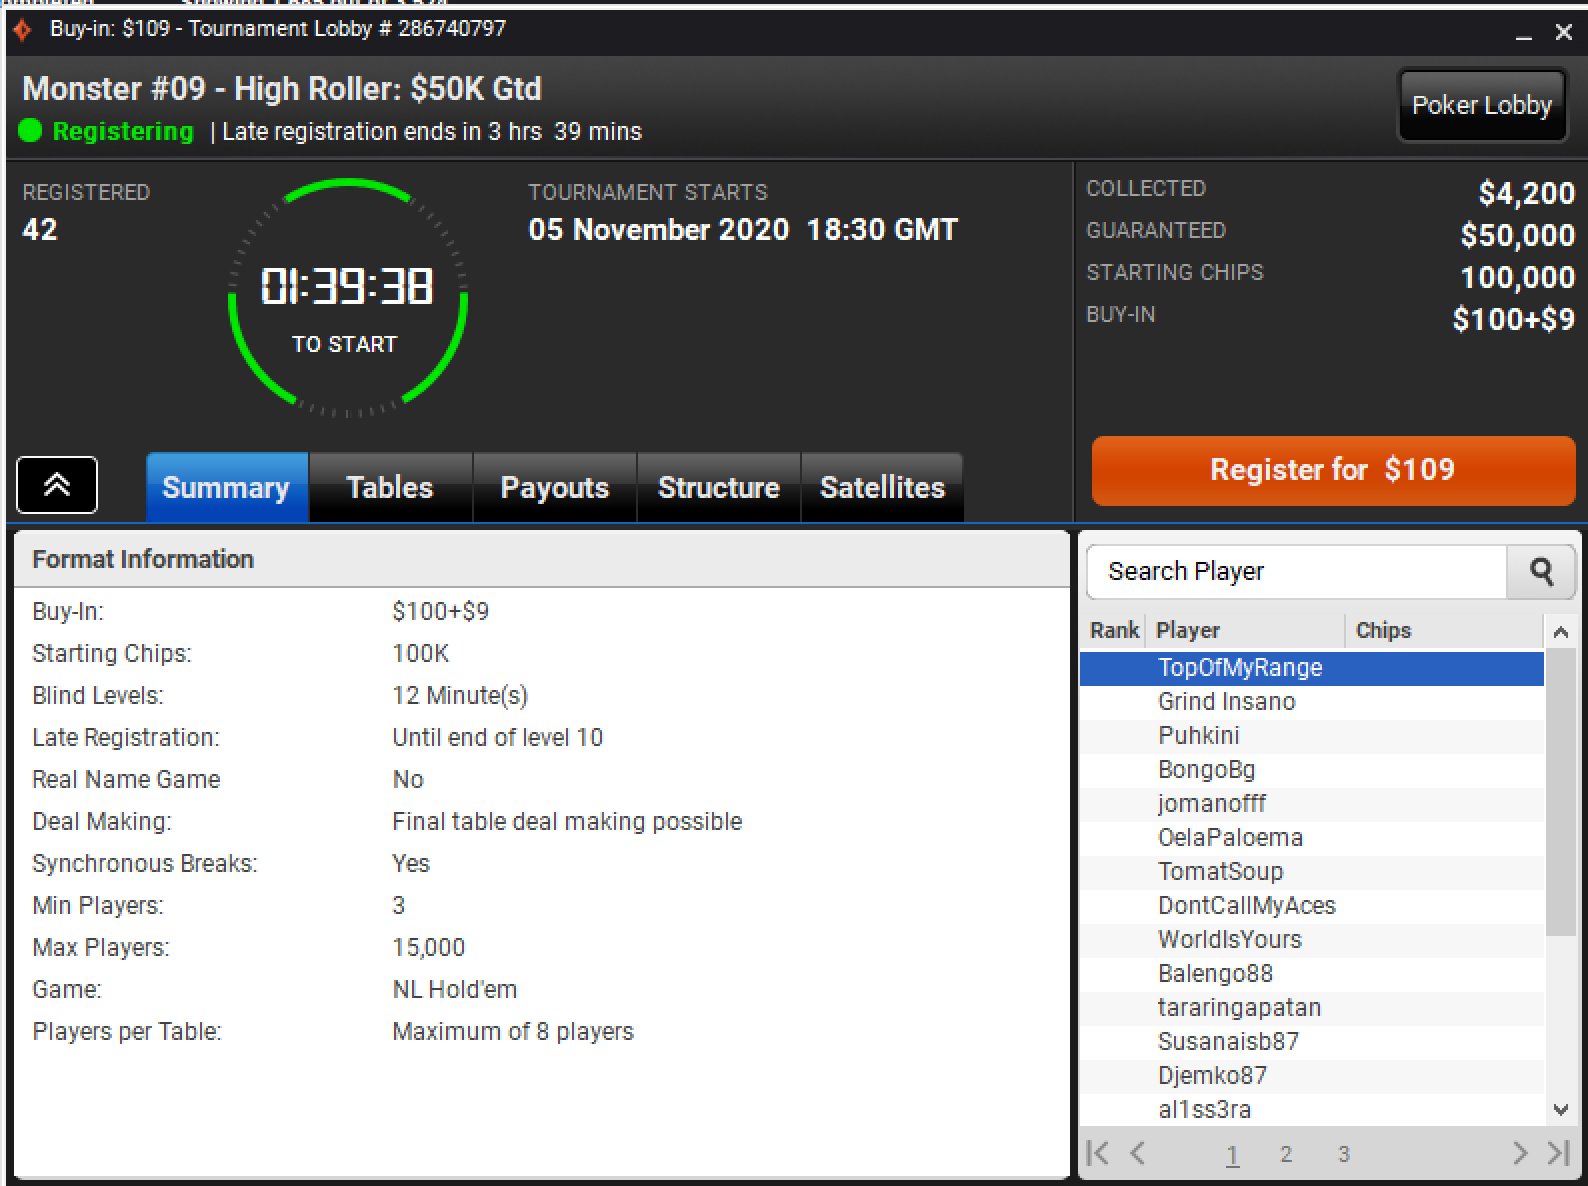Screen dimensions: 1588x1186
Task: Sort by Chips column header
Action: 1445,630
